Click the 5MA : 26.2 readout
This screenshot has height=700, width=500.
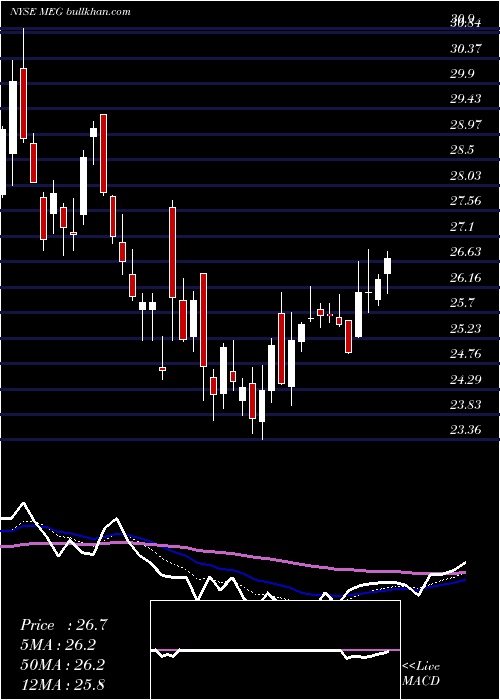58,645
